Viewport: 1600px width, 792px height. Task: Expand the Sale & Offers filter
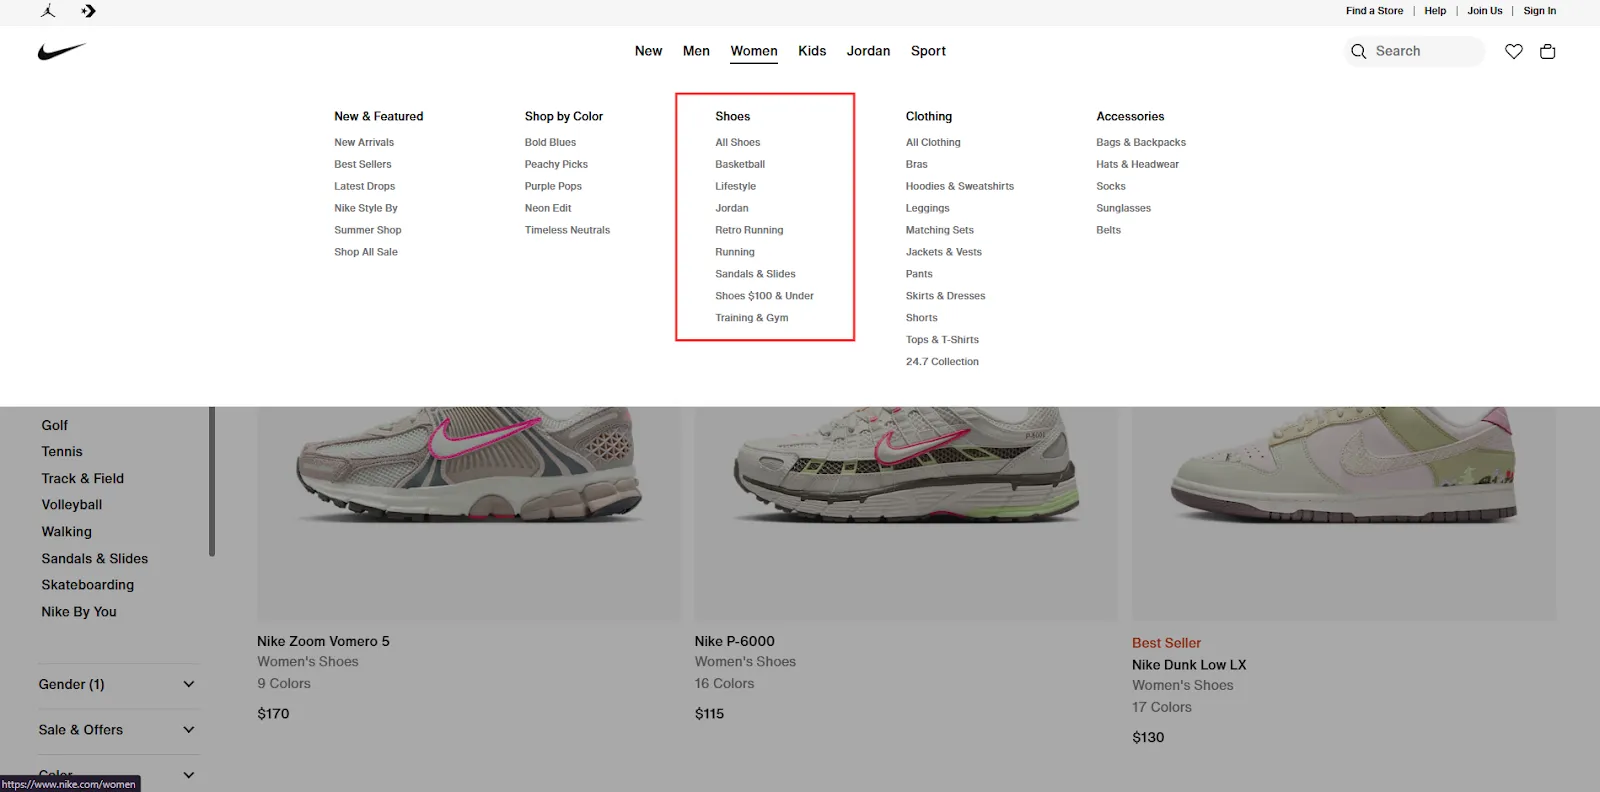click(117, 730)
